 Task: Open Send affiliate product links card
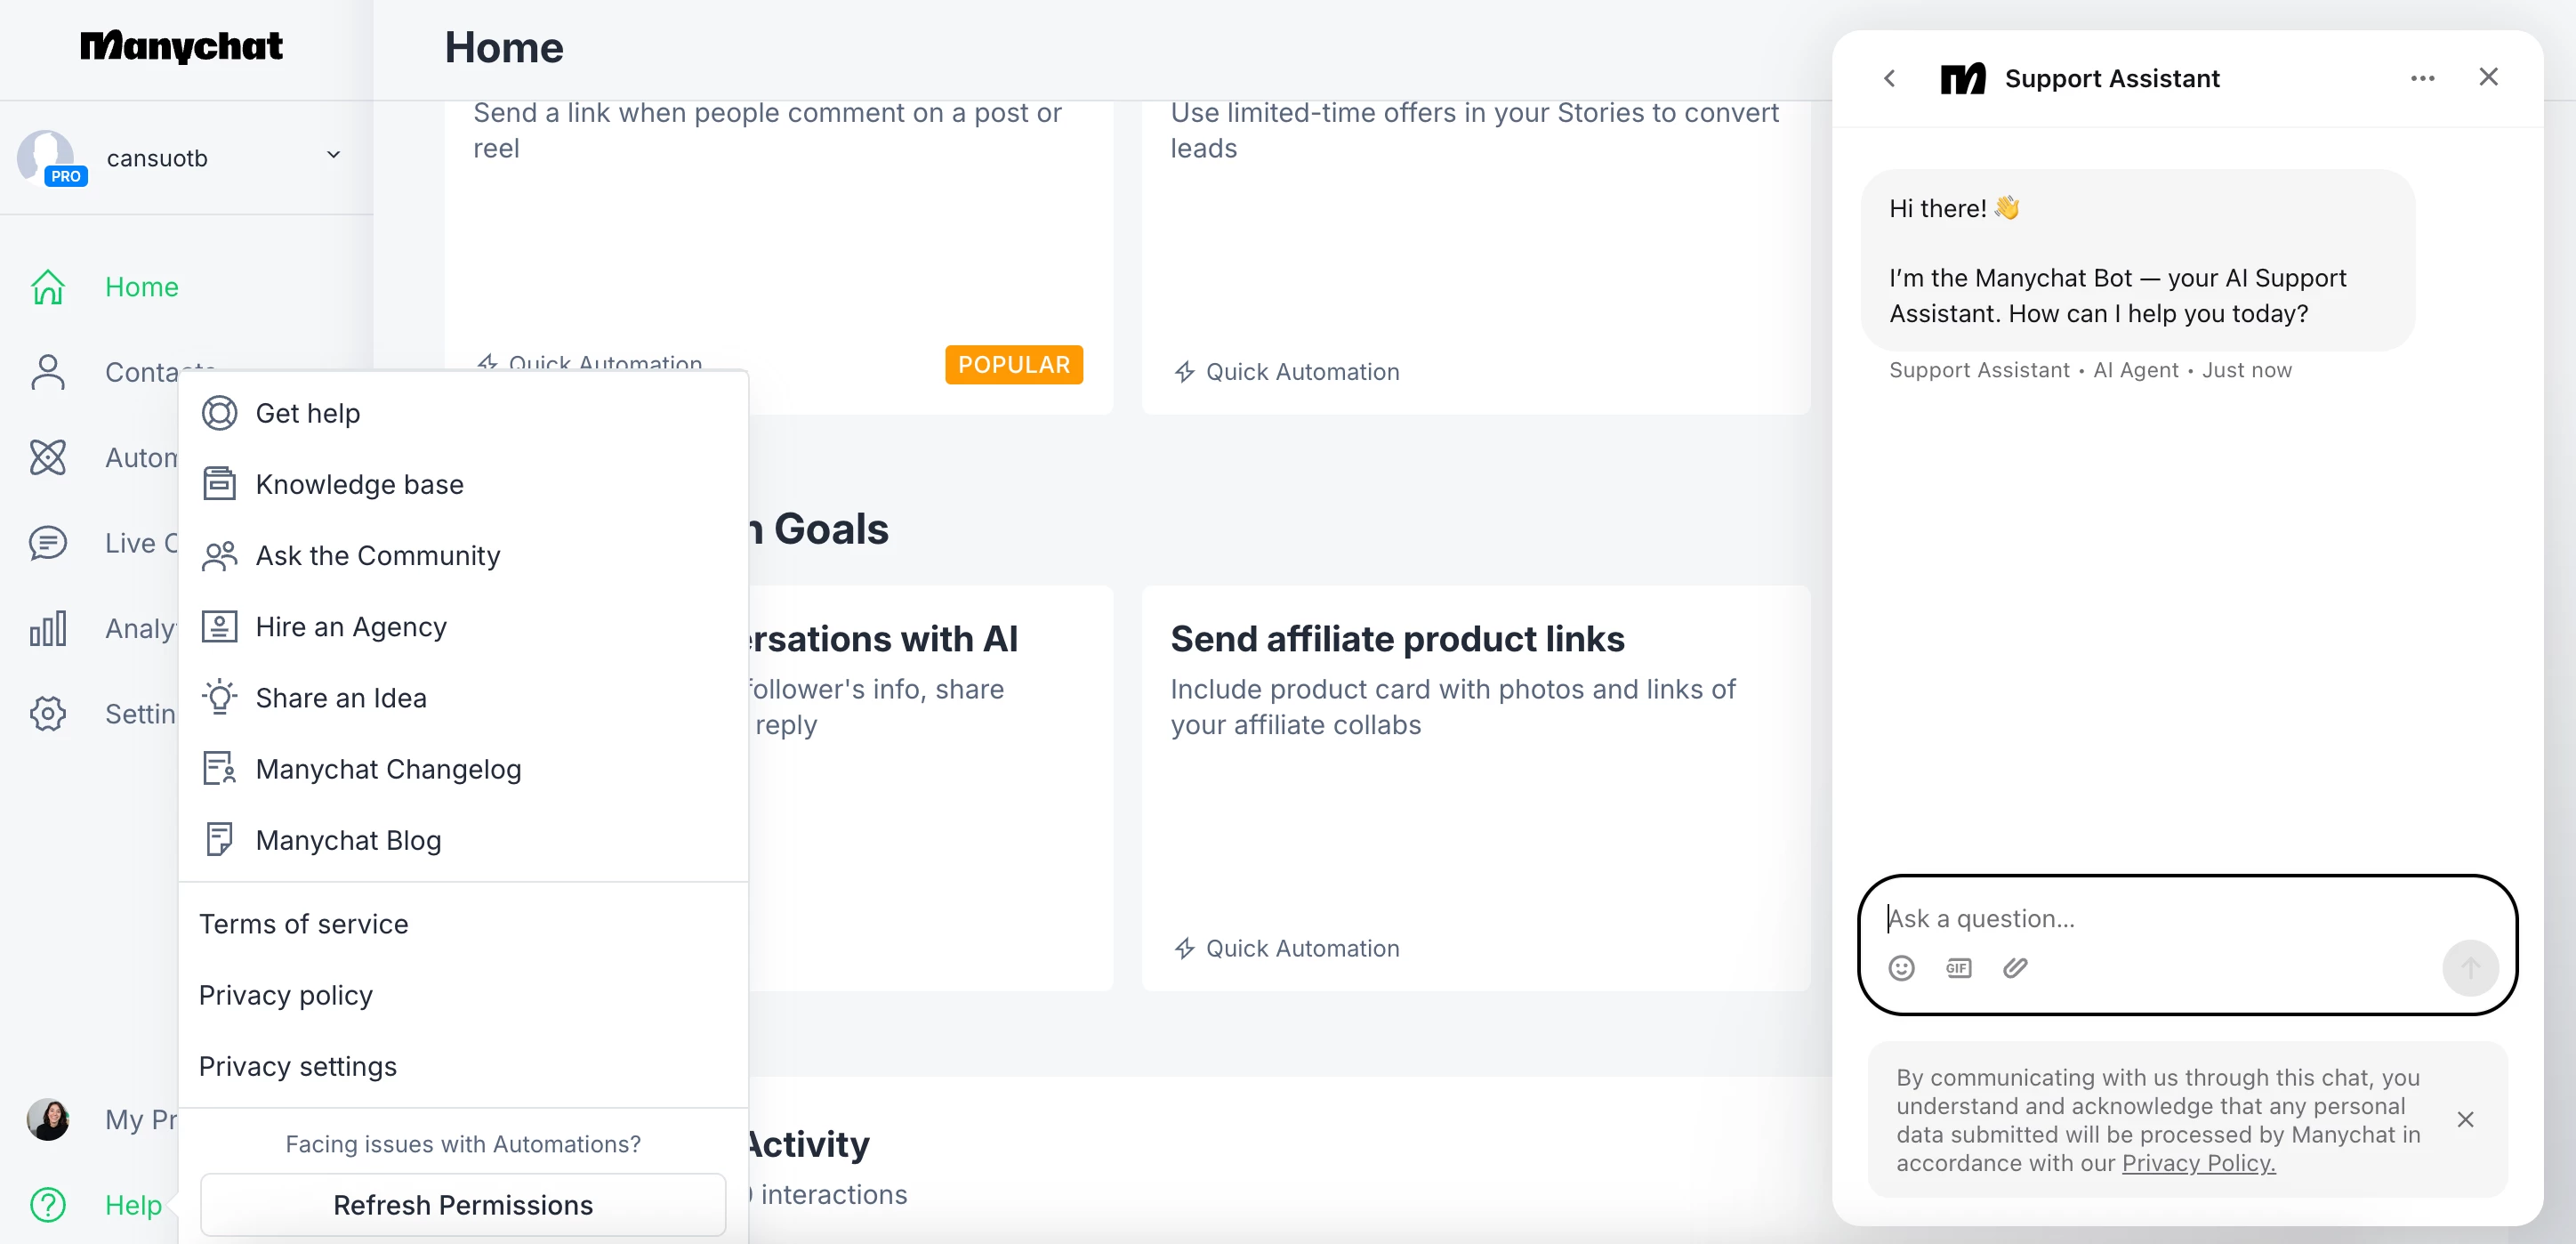(1476, 788)
